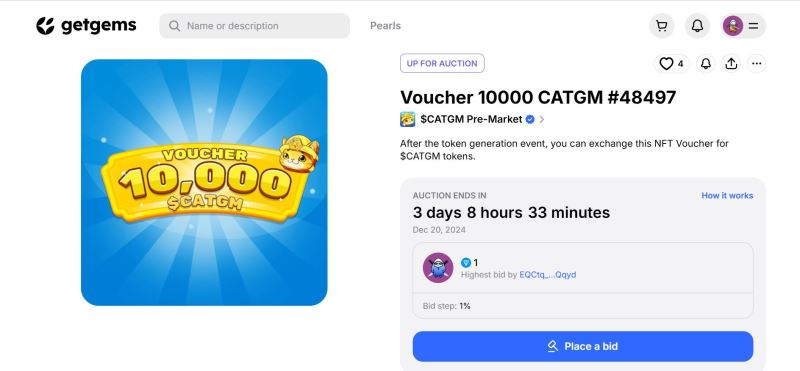
Task: Go to the Pearls menu item
Action: tap(385, 26)
